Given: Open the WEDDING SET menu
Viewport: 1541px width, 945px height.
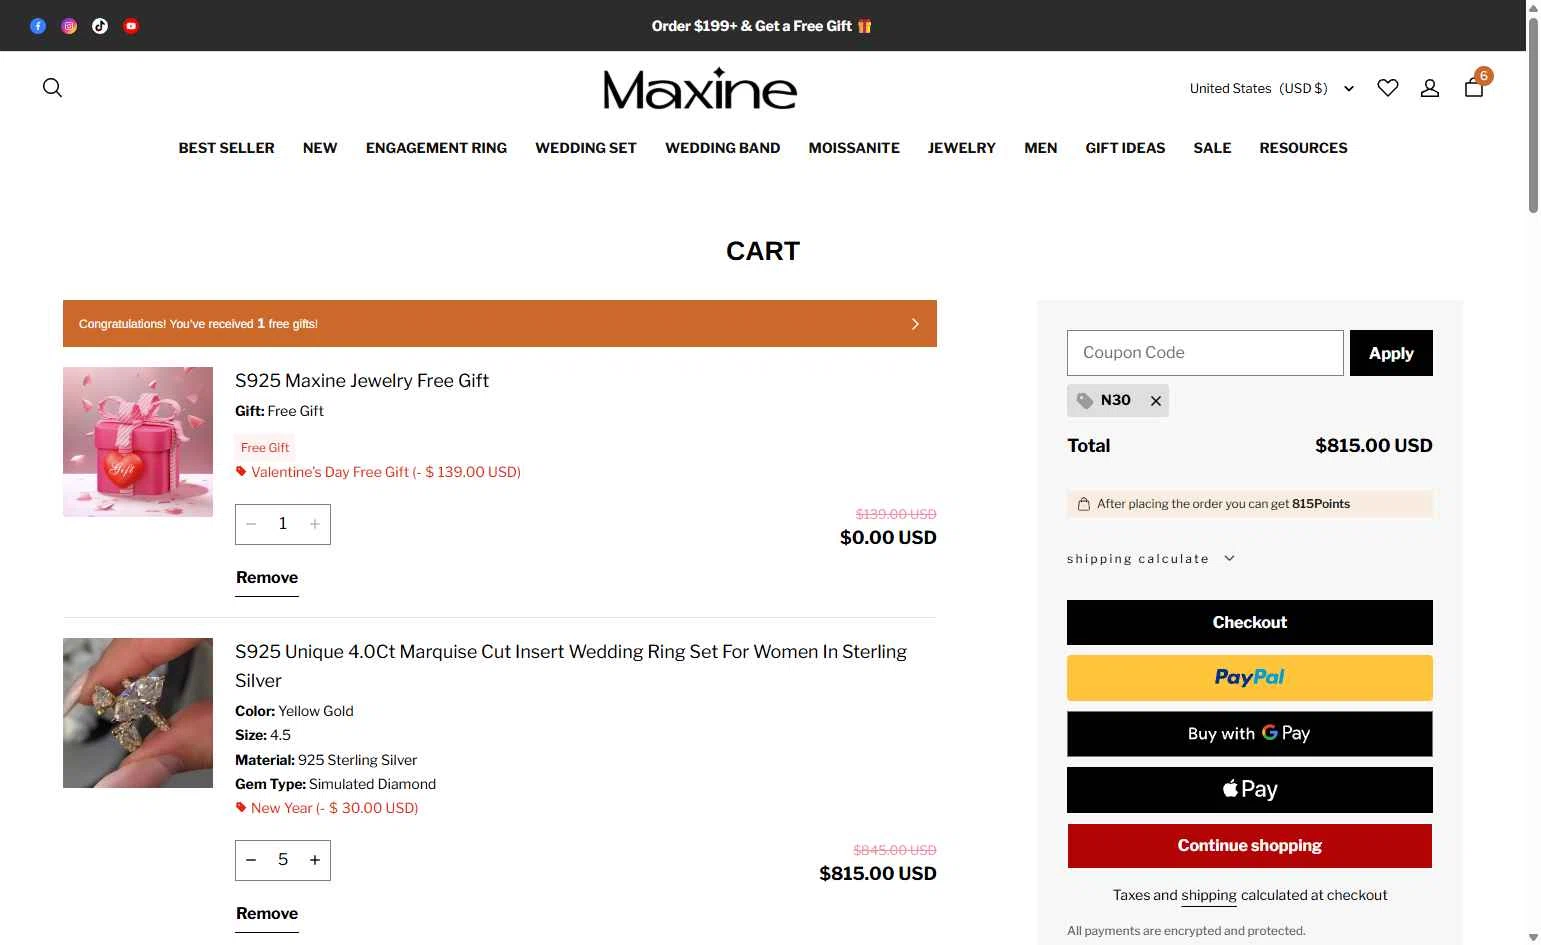Looking at the screenshot, I should click(x=586, y=148).
